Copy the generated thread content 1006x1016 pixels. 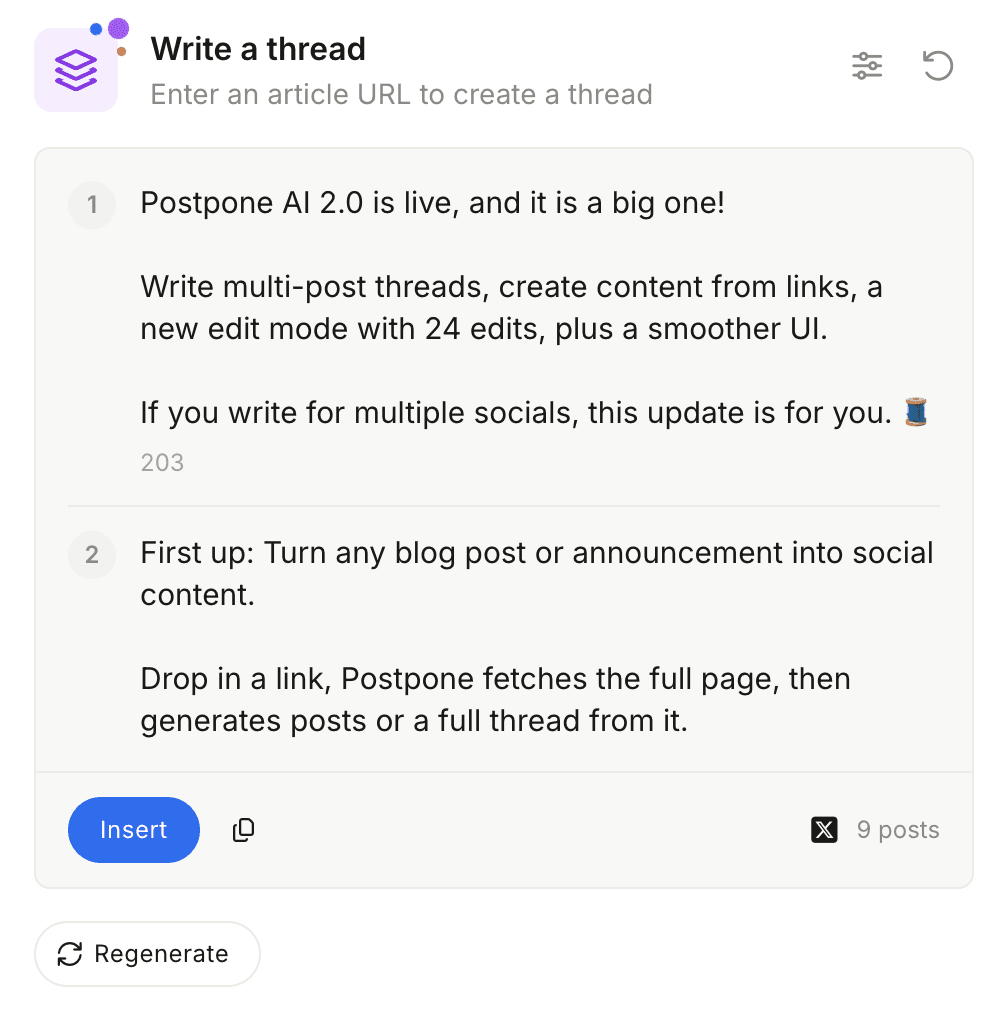coord(242,830)
